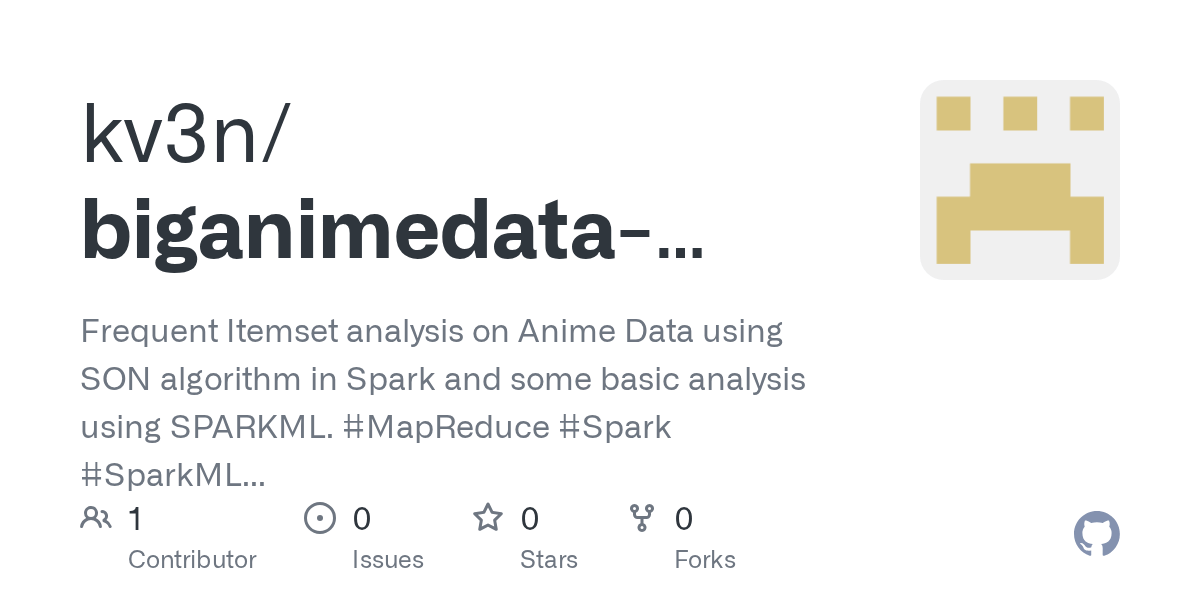Screen dimensions: 1200x600
Task: Open the kv3n/ owner name
Action: [187, 139]
